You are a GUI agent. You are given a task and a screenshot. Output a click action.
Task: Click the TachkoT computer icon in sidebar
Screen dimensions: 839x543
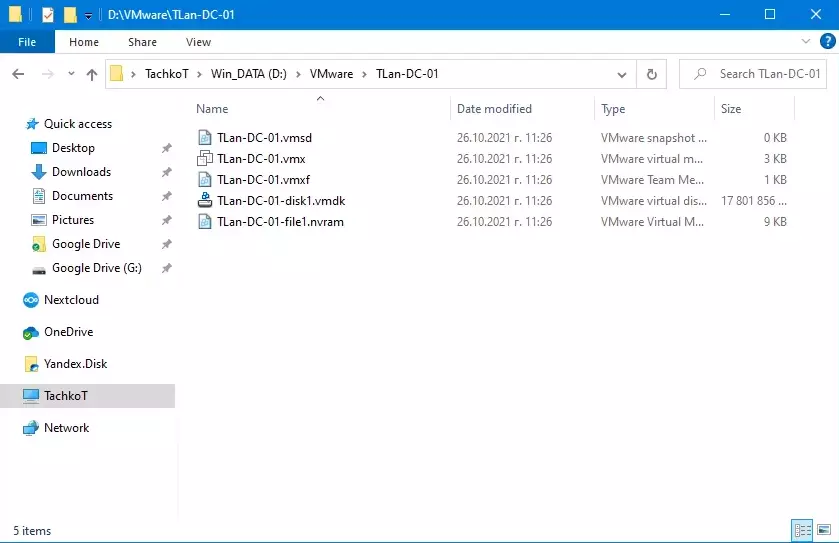(x=31, y=396)
